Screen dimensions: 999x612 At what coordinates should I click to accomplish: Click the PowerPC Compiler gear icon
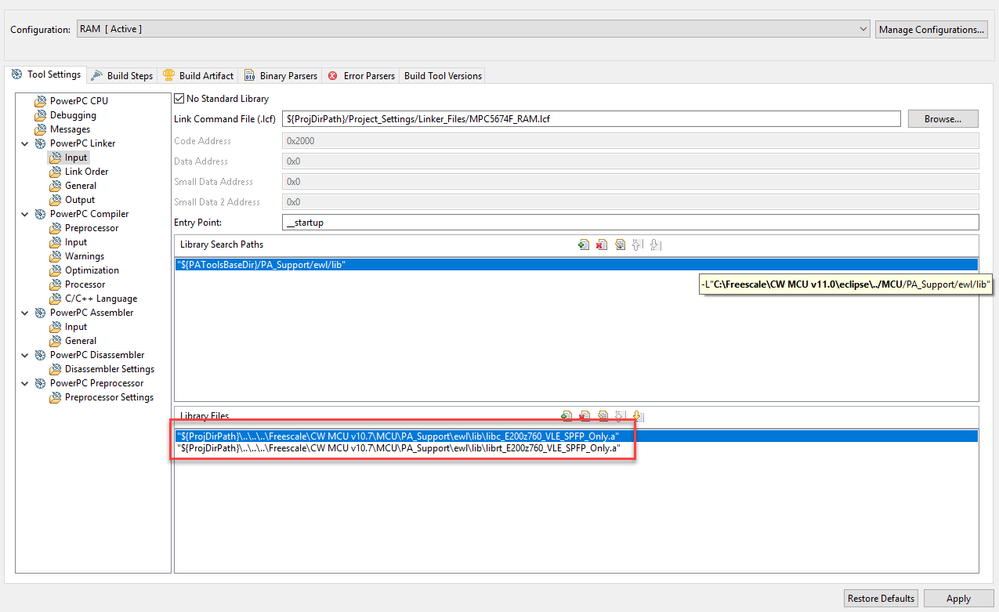click(40, 214)
